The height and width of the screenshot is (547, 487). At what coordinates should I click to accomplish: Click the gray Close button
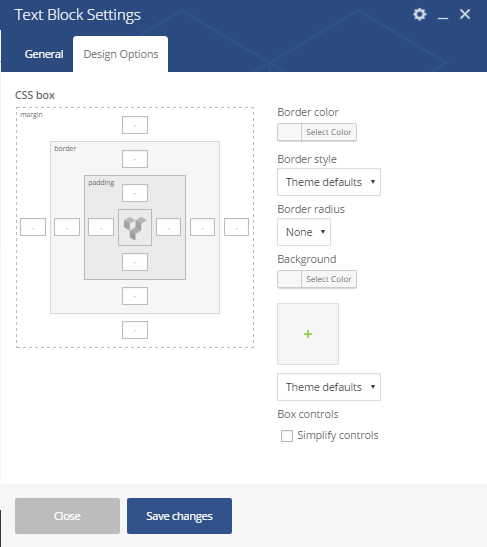[x=67, y=516]
